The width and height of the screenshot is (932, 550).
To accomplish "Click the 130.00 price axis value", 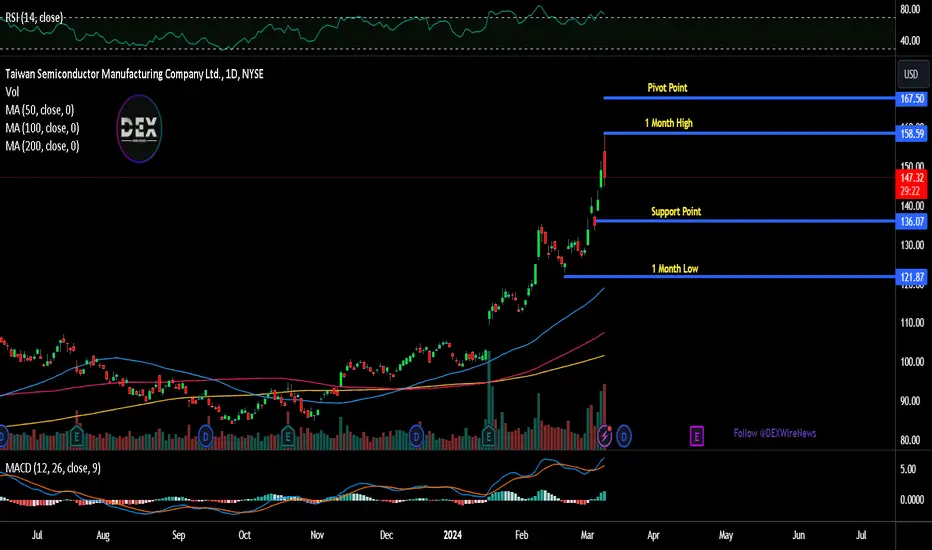I will click(912, 245).
